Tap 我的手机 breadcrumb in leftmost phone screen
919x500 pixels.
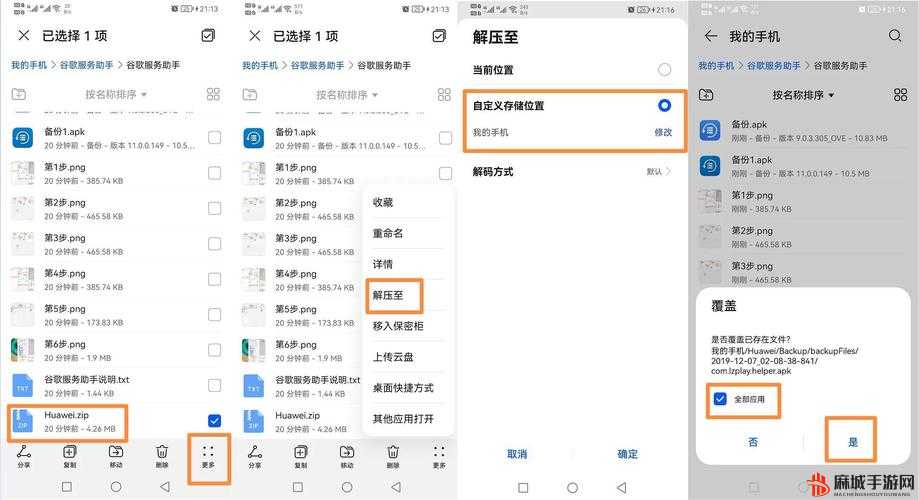point(29,65)
